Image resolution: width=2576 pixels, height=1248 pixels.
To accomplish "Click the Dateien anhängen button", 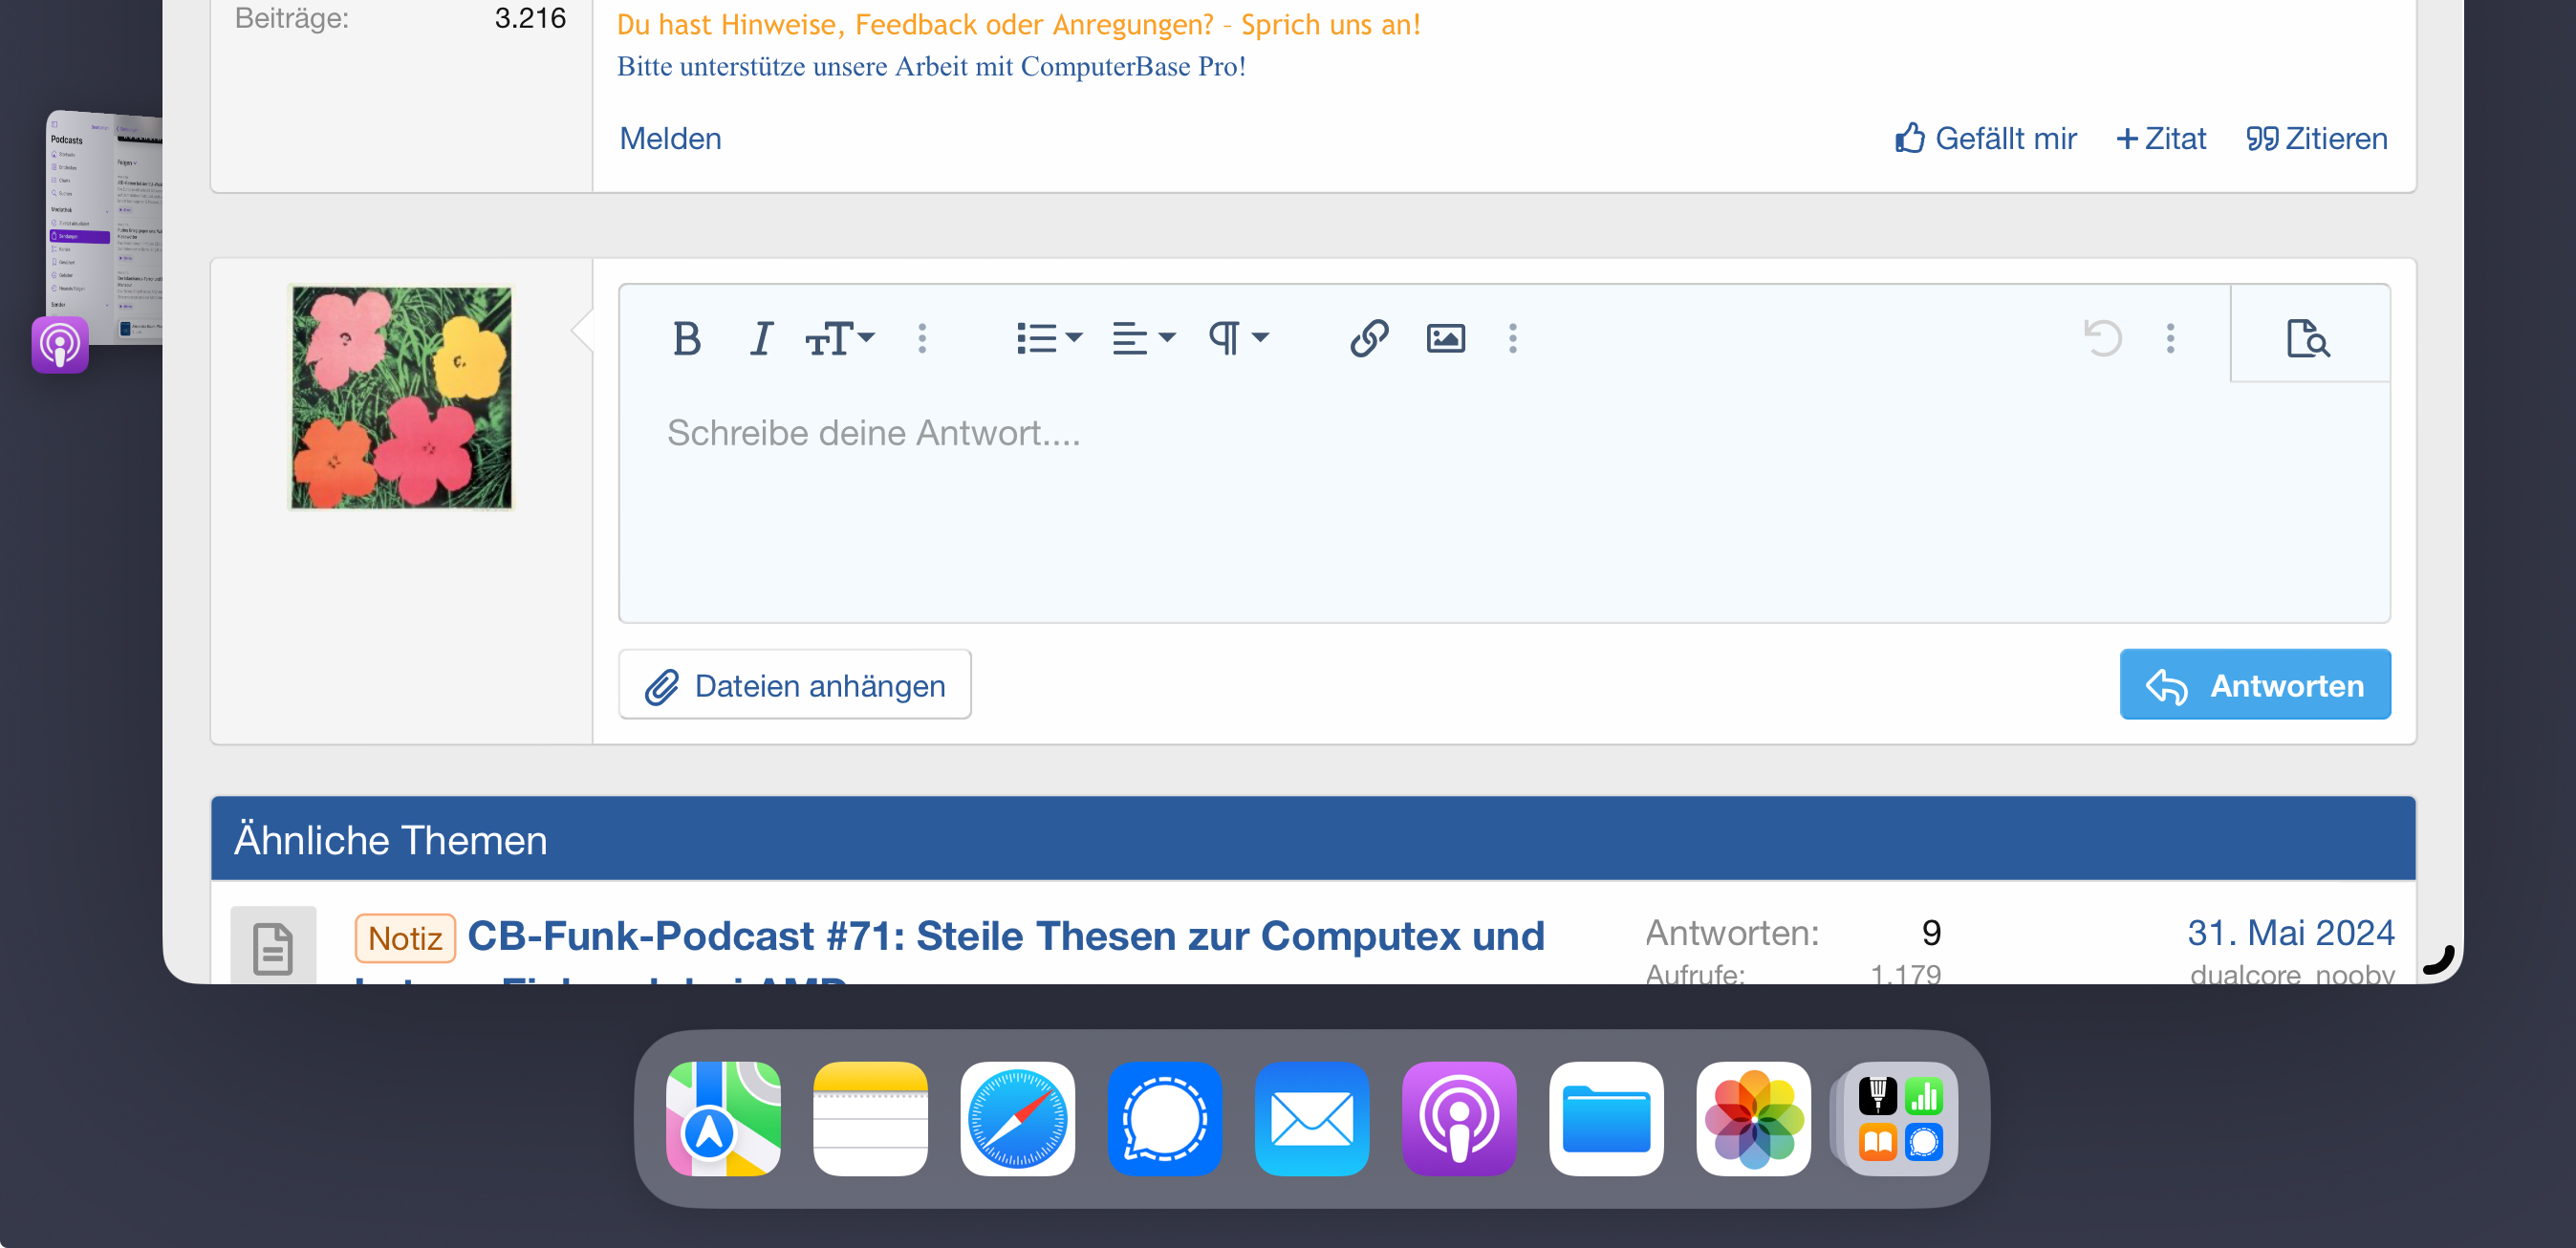I will (795, 686).
